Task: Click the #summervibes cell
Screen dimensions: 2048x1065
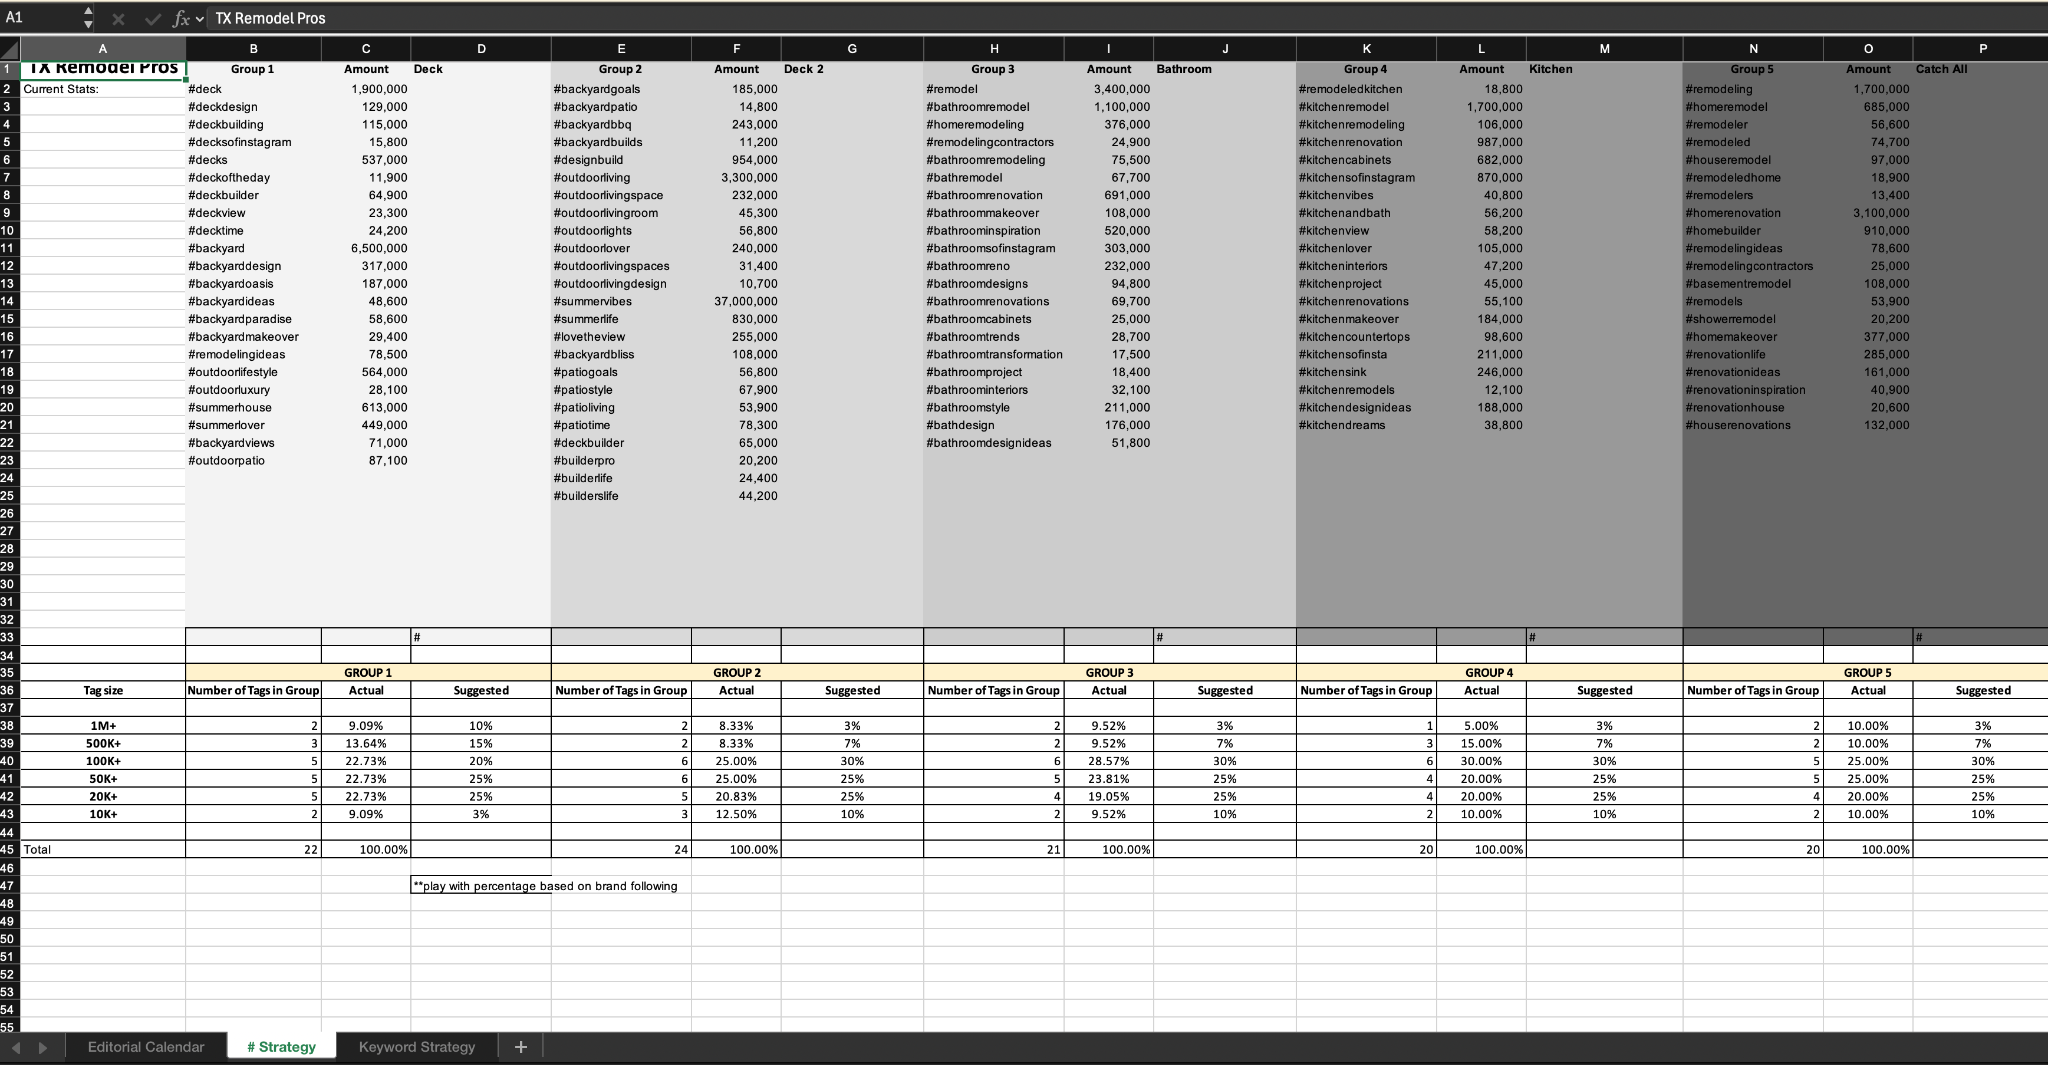Action: 621,302
